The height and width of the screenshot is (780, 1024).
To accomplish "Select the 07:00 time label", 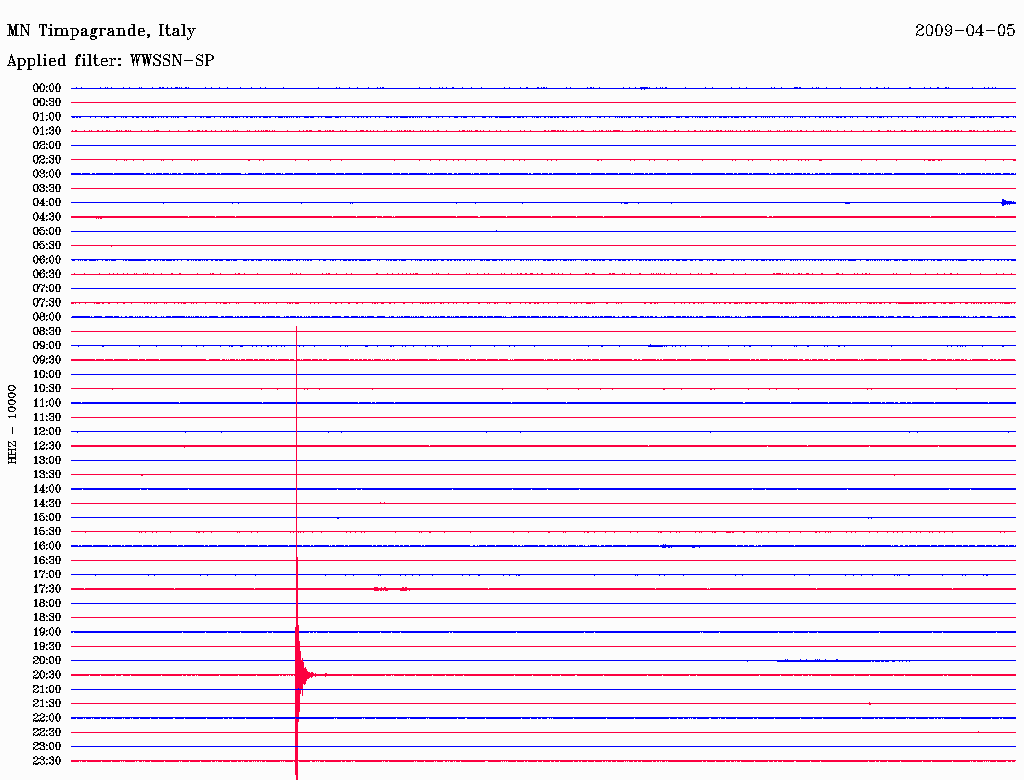I will coord(47,288).
